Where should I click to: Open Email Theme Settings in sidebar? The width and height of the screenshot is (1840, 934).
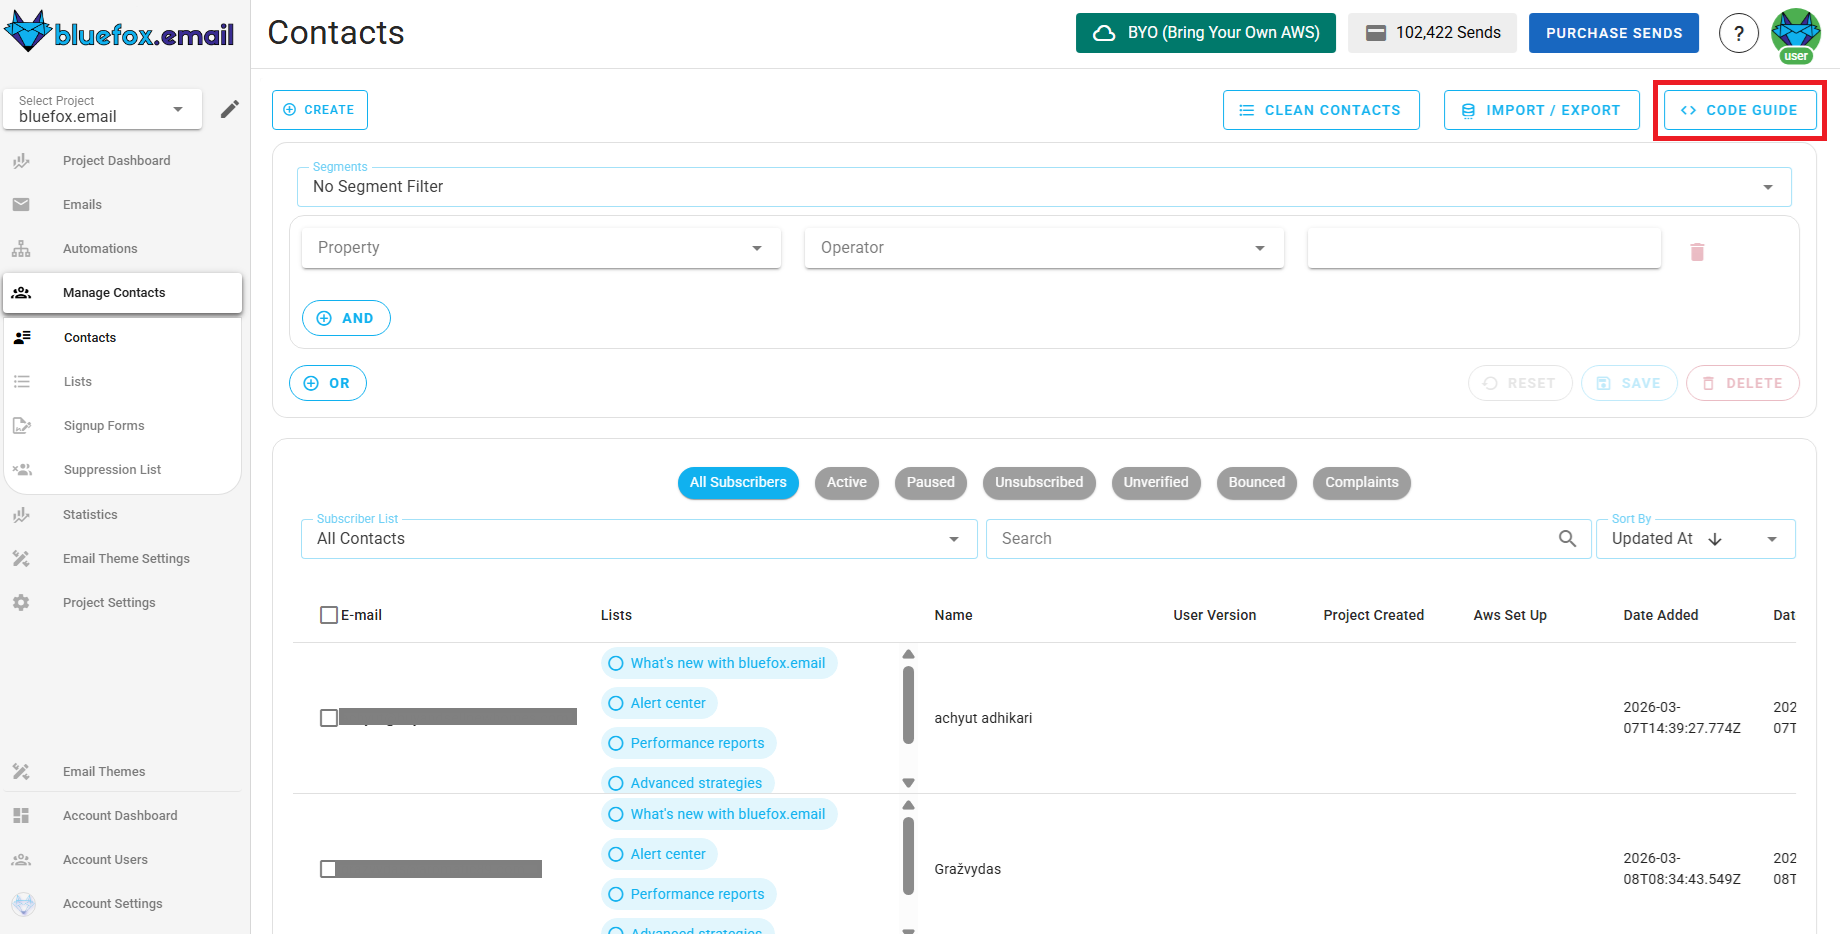tap(126, 559)
